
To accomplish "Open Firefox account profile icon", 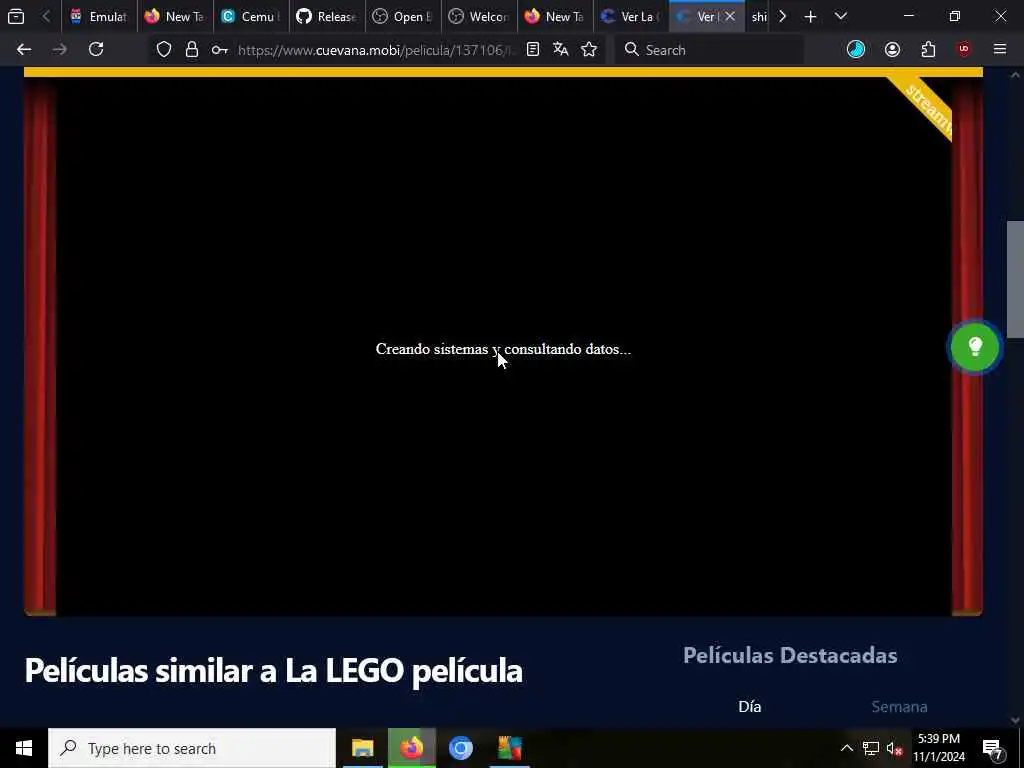I will (x=892, y=50).
